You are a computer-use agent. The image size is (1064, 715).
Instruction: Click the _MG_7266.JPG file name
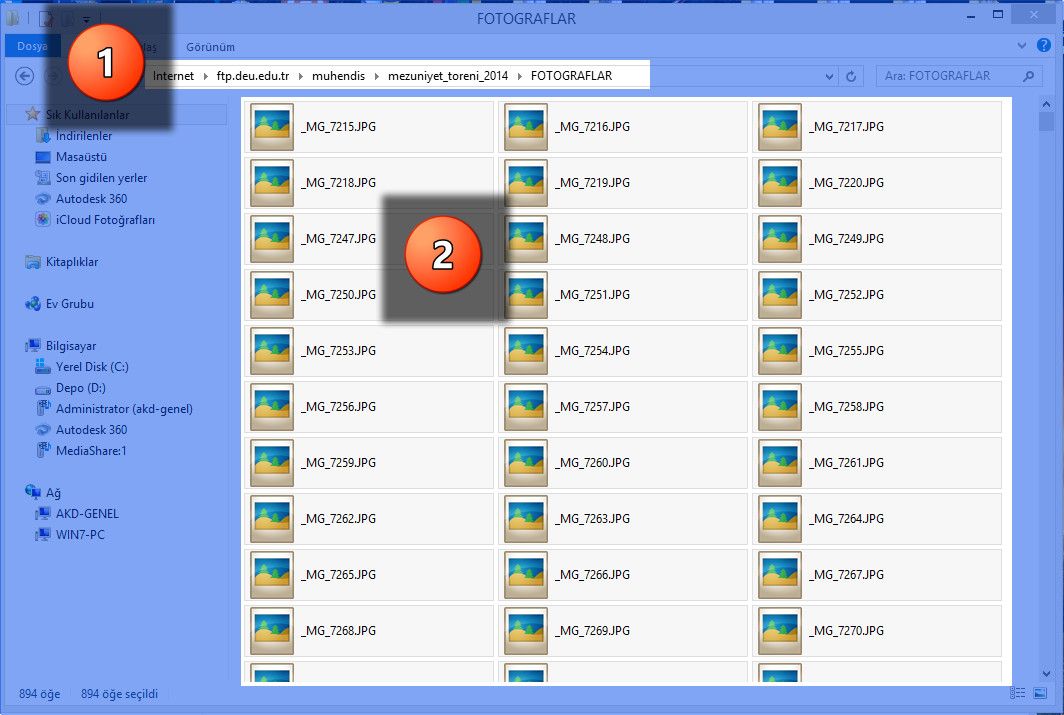click(592, 575)
